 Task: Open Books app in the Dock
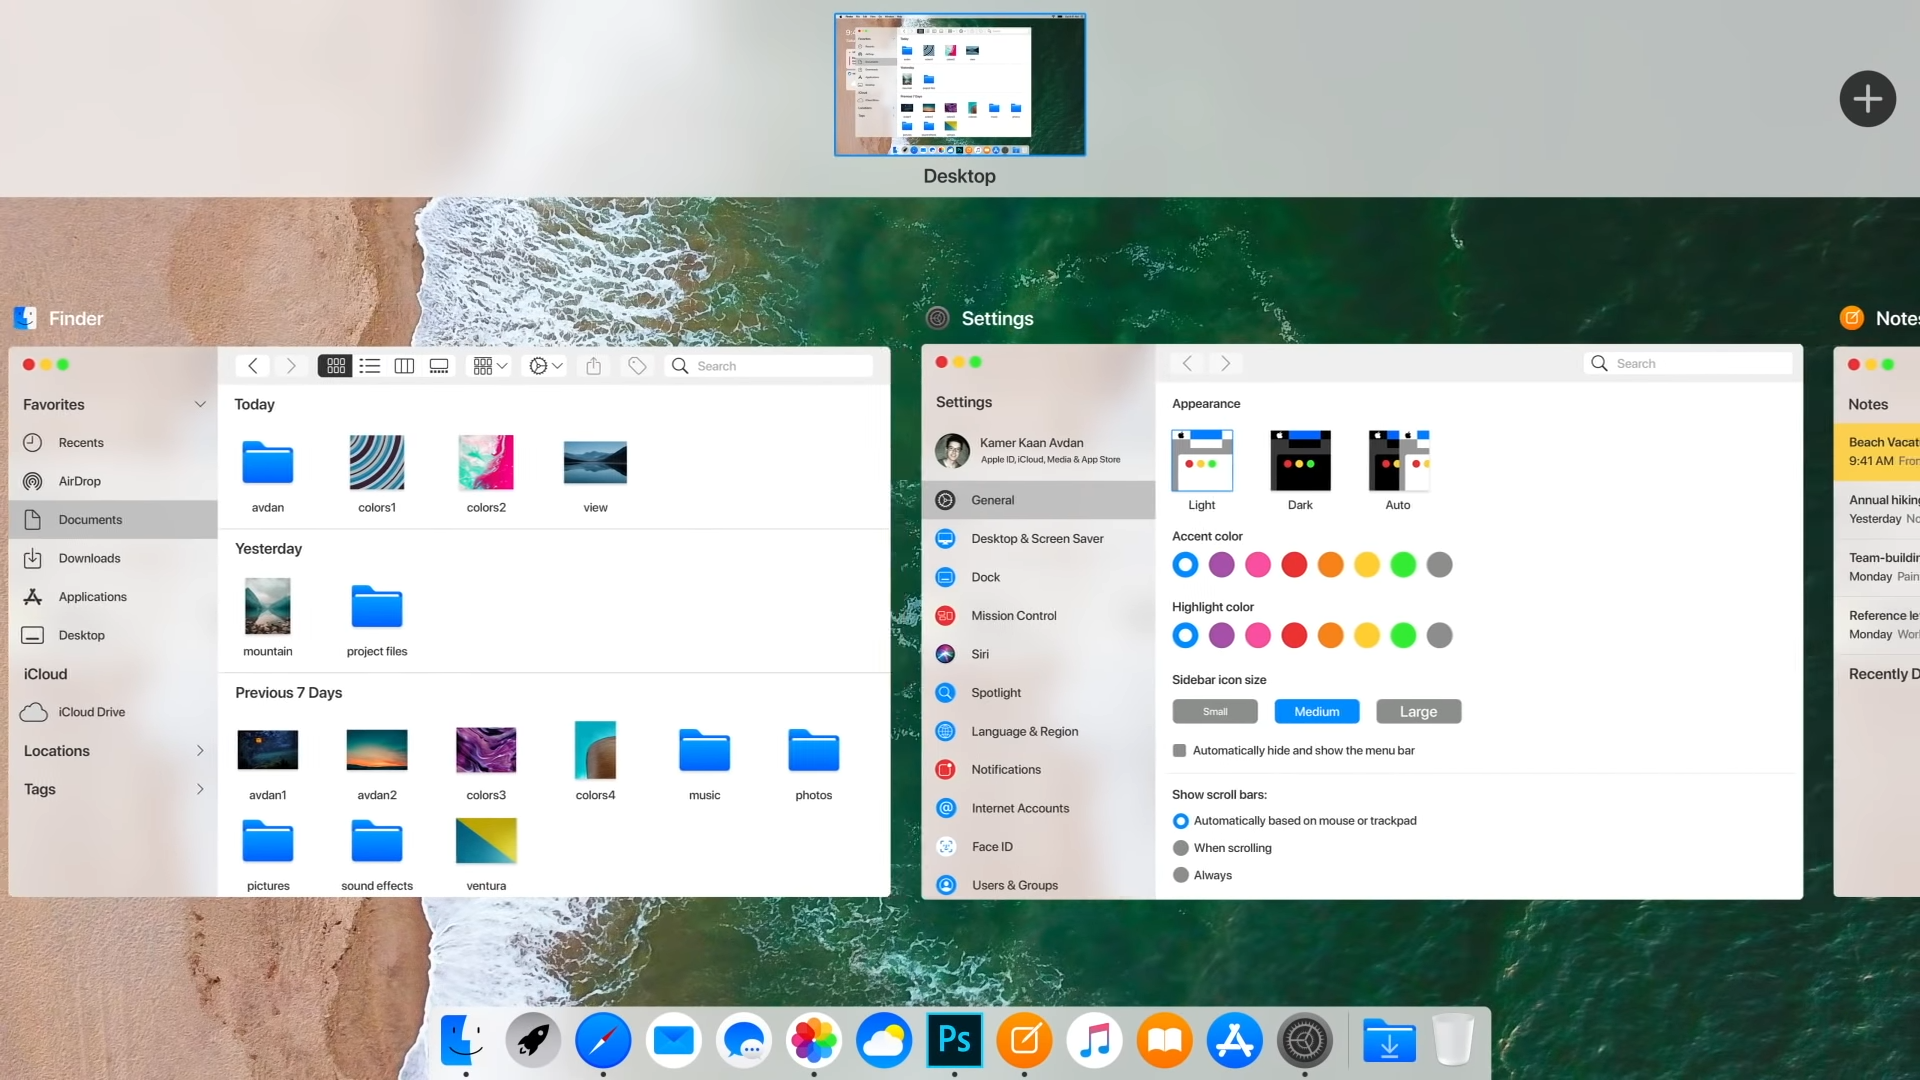(x=1165, y=1040)
